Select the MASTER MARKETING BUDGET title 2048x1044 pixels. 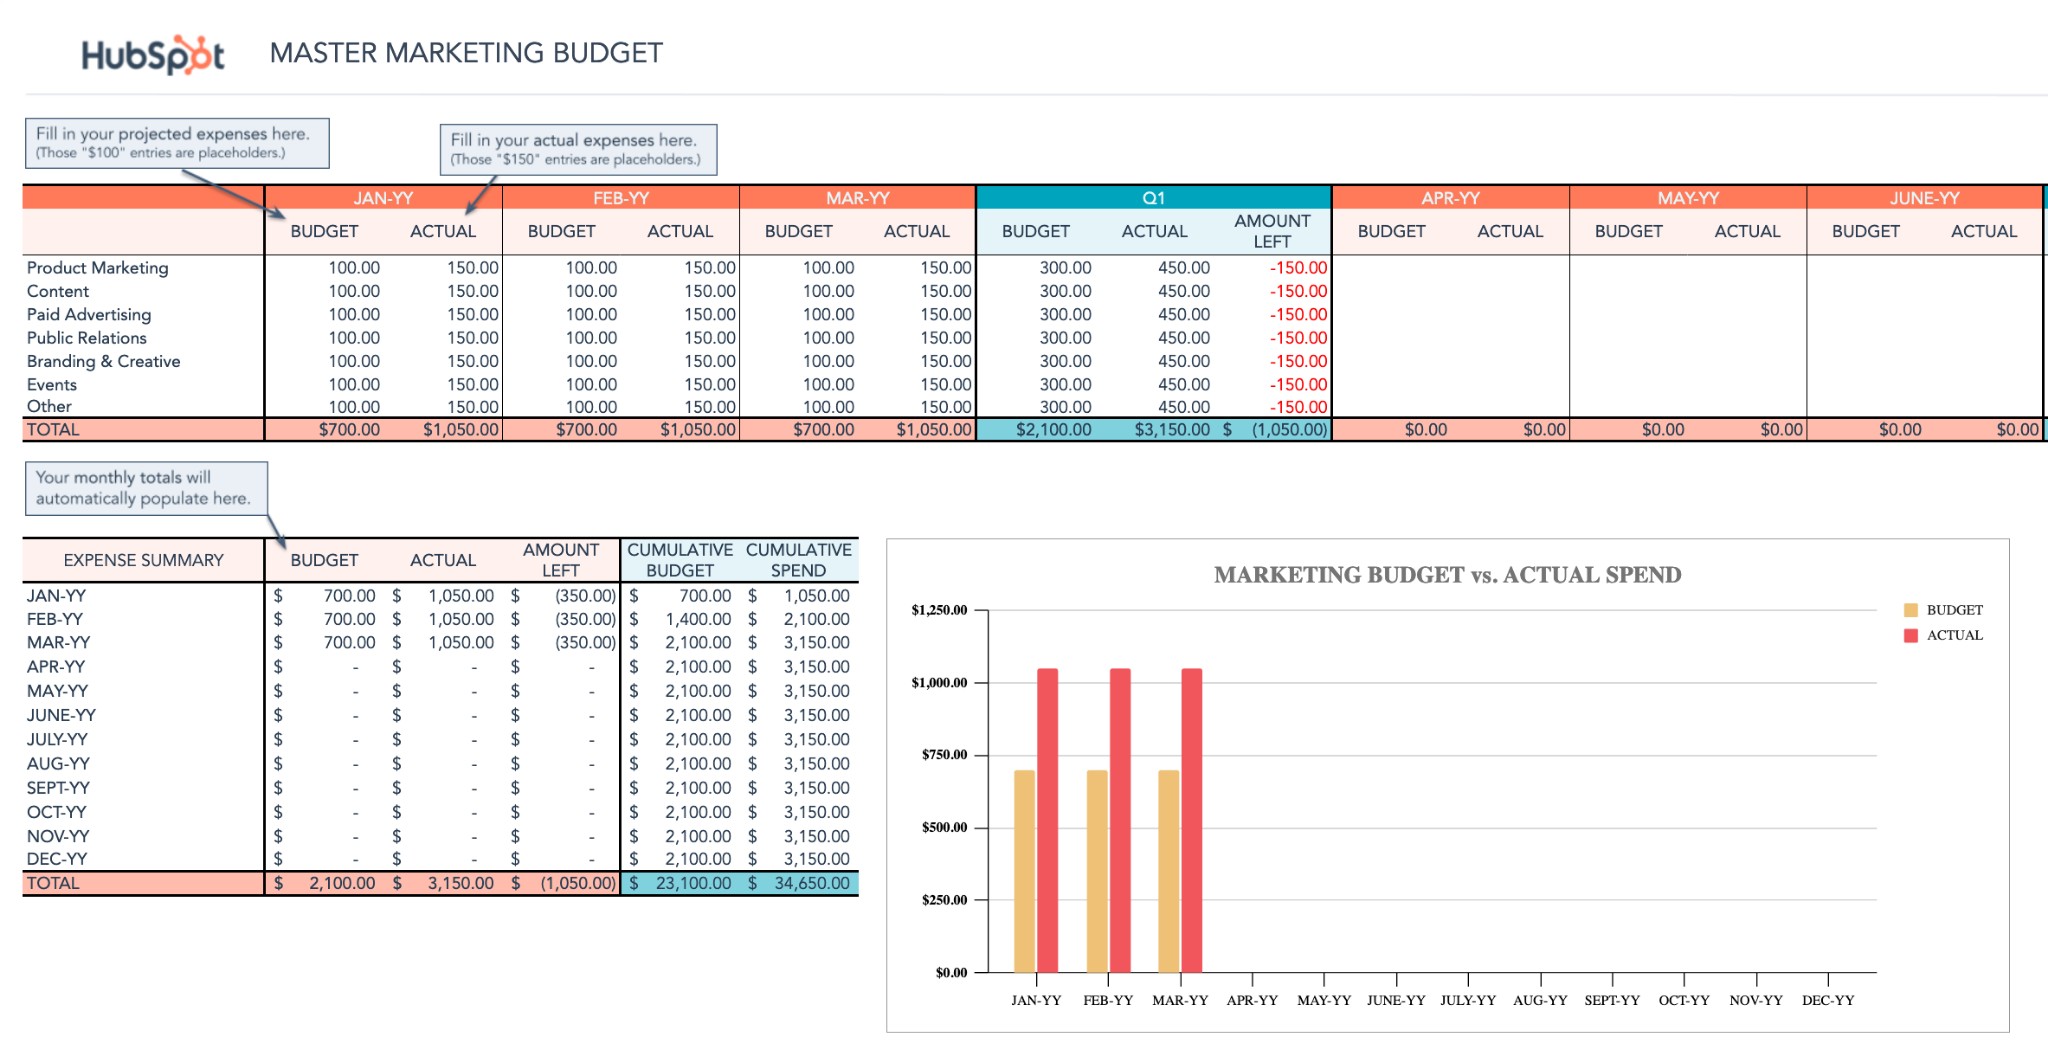tap(466, 53)
